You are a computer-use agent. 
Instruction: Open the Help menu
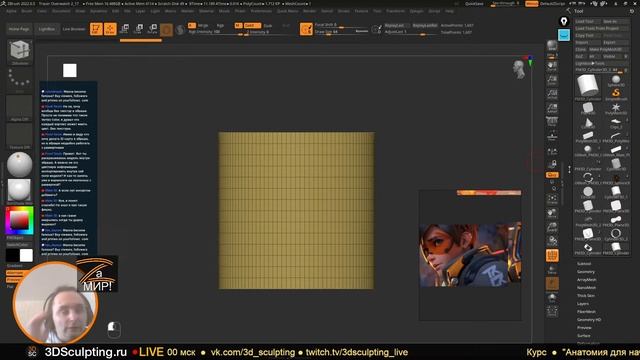(x=449, y=11)
